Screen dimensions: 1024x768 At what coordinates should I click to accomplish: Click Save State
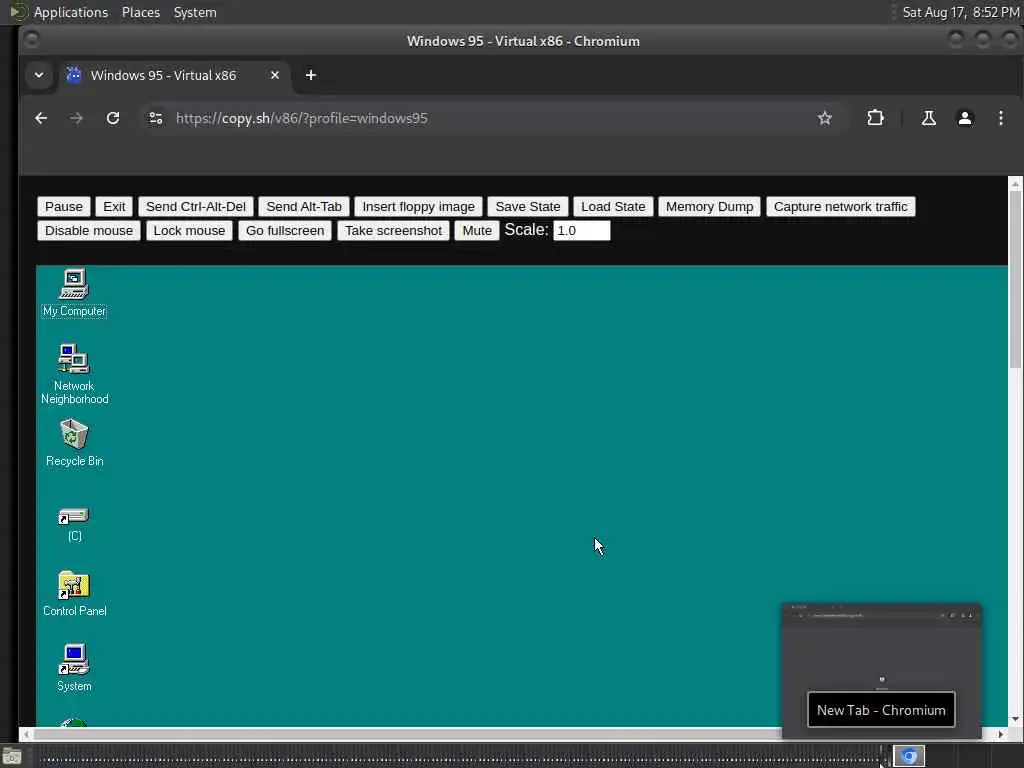coord(528,206)
